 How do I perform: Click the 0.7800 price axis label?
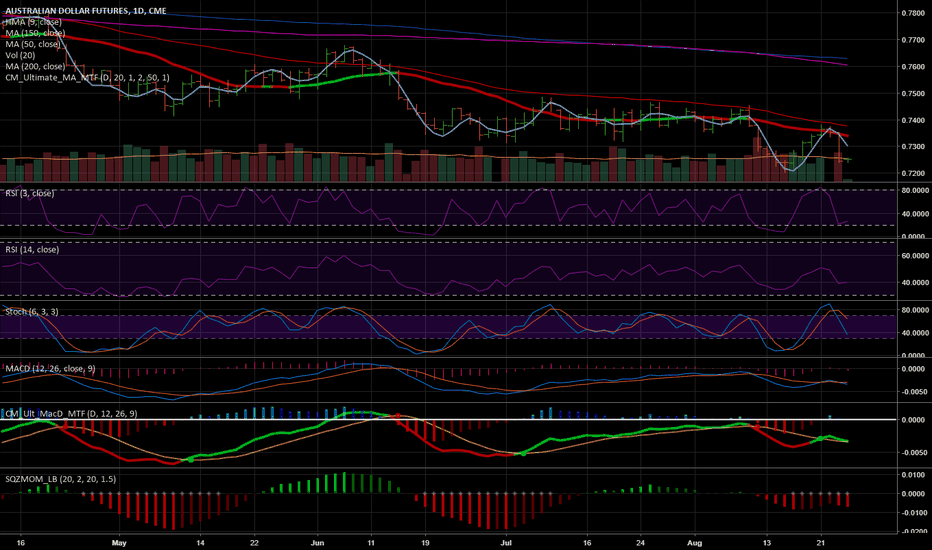click(x=913, y=13)
